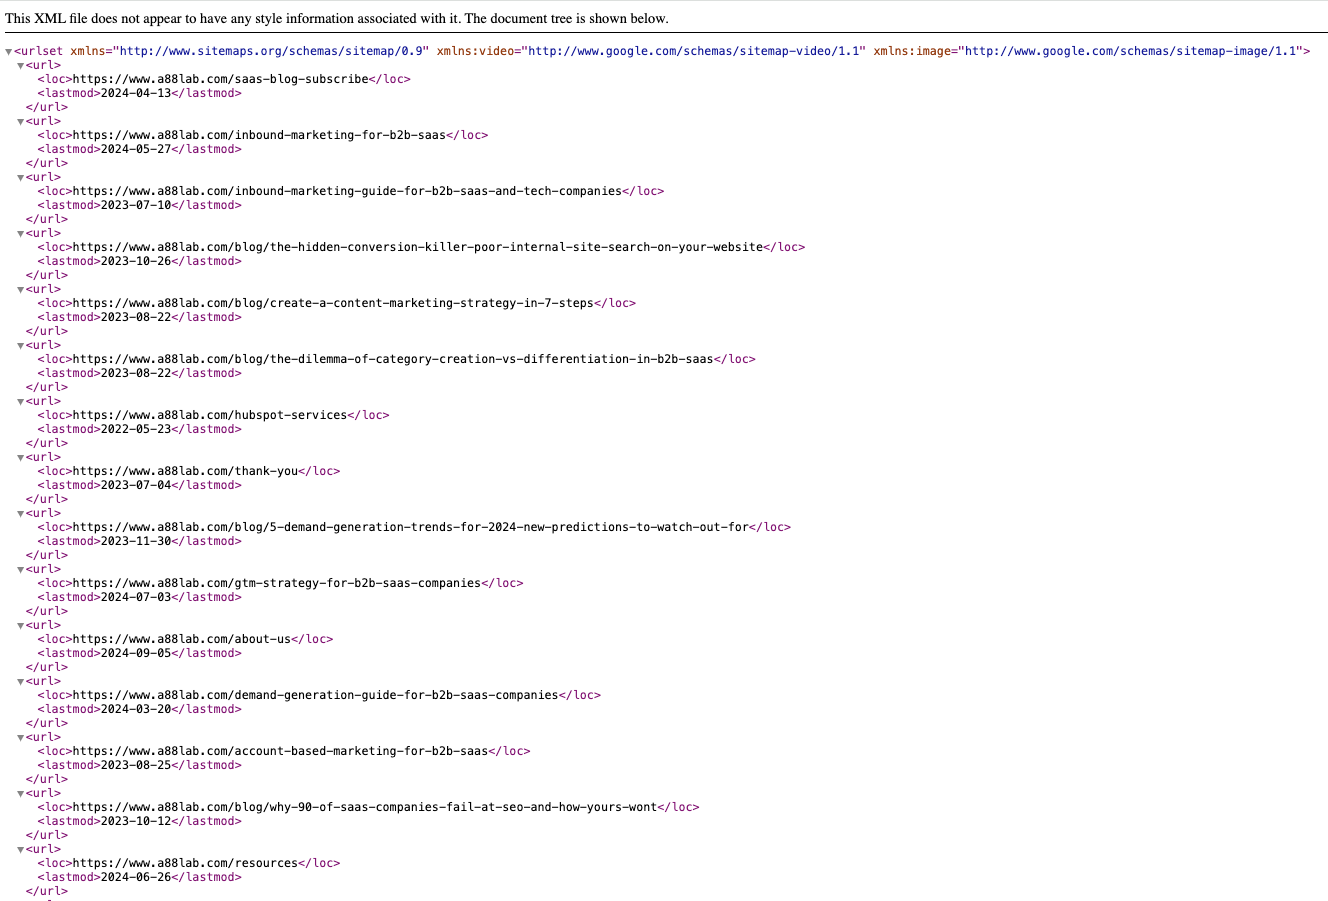
Task: Click the gtm-strategy-for-b2b-saas-companies URL
Action: 277,583
